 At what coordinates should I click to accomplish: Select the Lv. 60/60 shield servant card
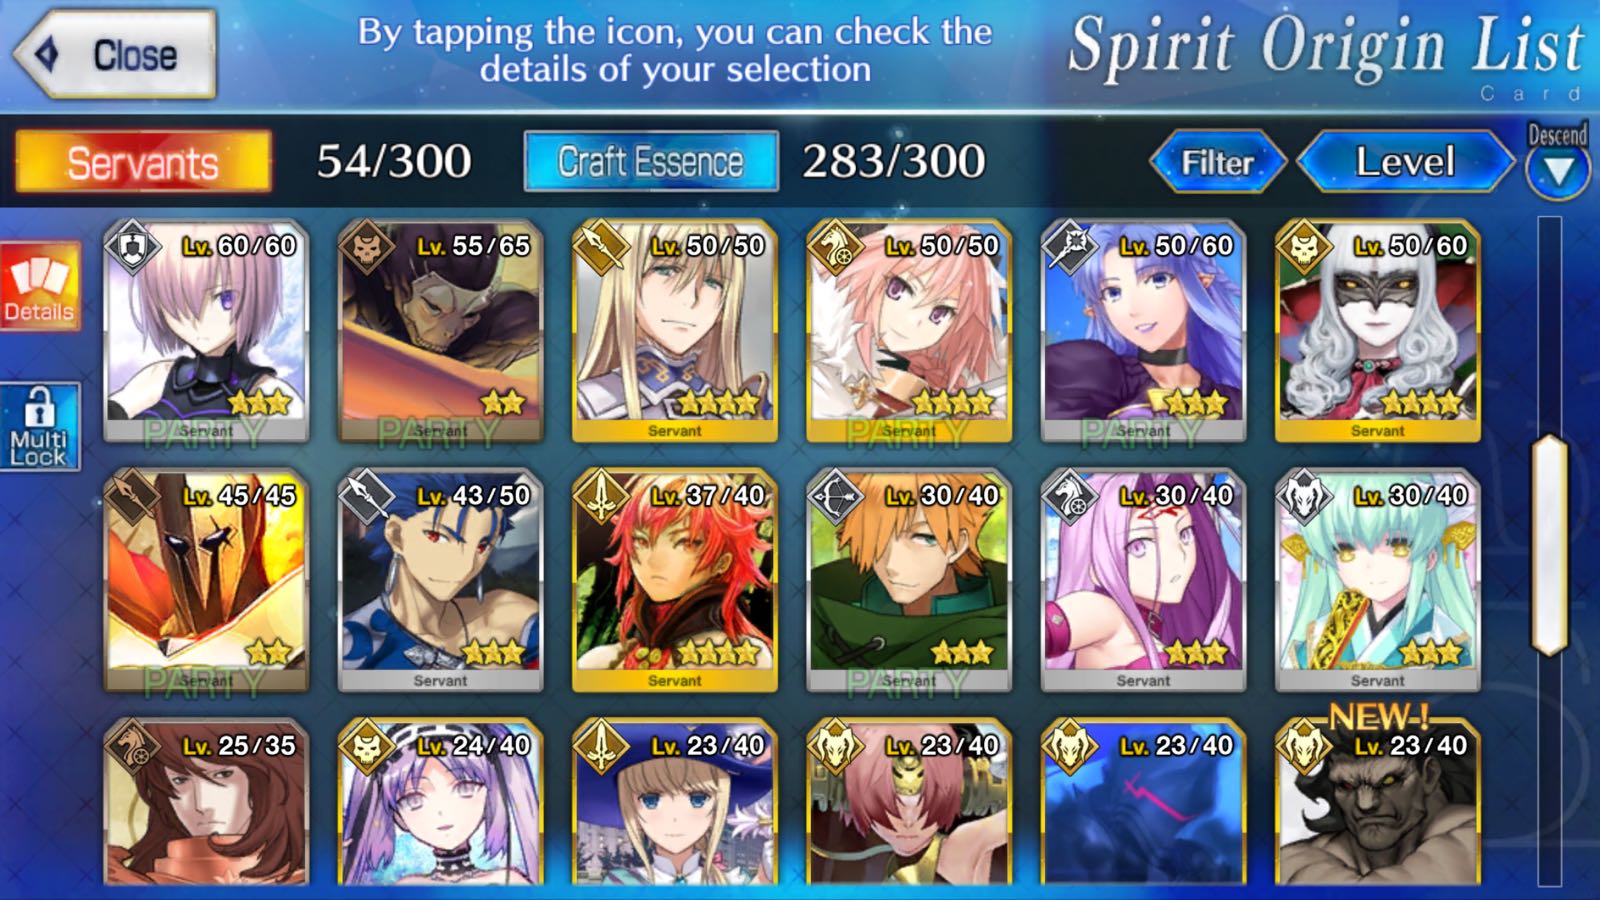pos(206,331)
